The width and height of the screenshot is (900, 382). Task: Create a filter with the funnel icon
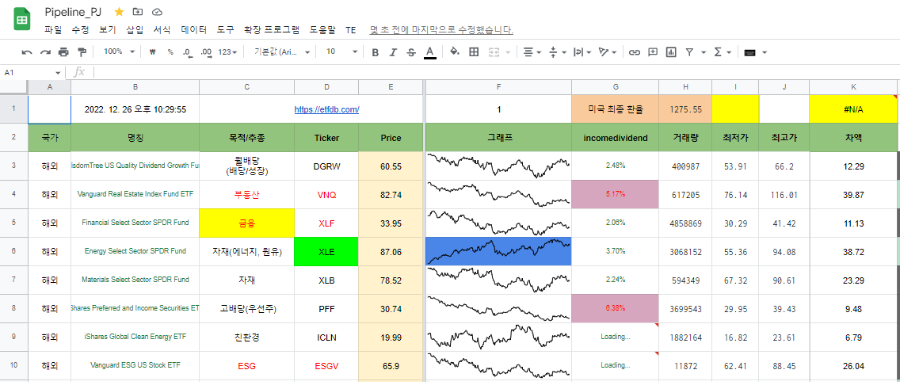[689, 52]
